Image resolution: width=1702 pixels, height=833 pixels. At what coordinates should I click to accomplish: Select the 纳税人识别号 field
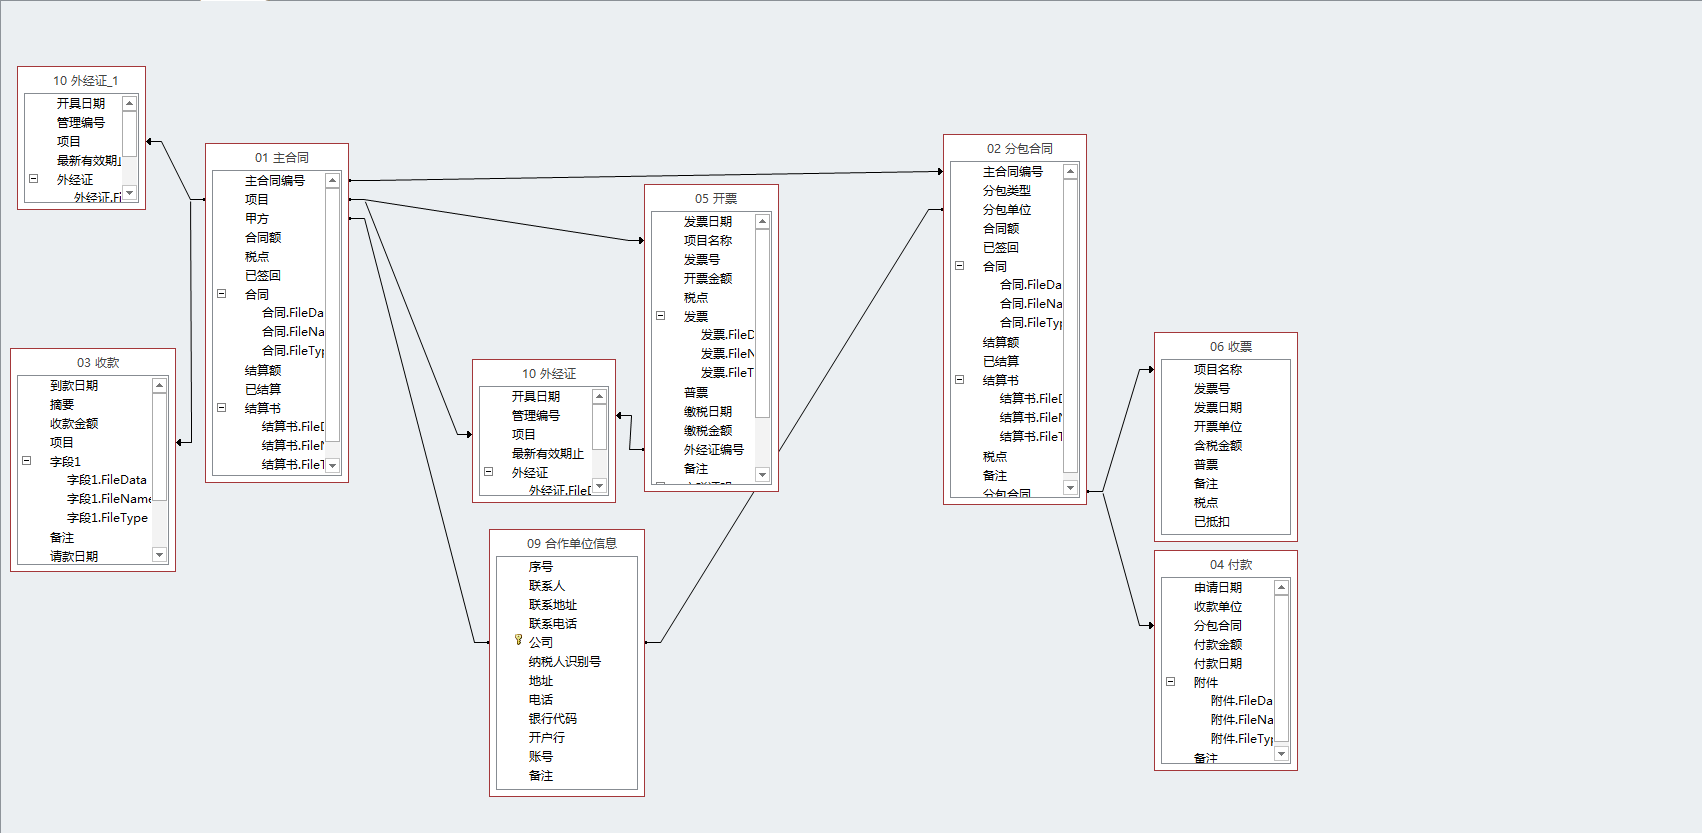(x=565, y=661)
